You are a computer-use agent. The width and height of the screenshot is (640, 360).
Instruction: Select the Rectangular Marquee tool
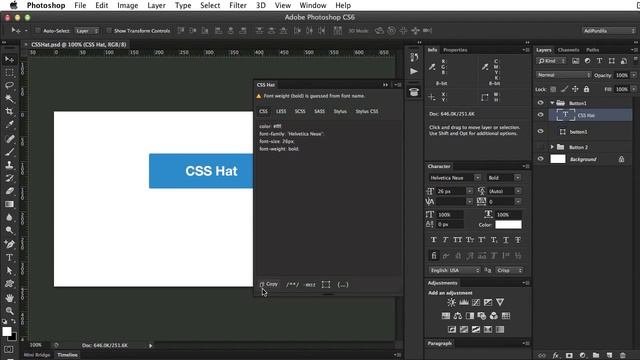coord(9,73)
